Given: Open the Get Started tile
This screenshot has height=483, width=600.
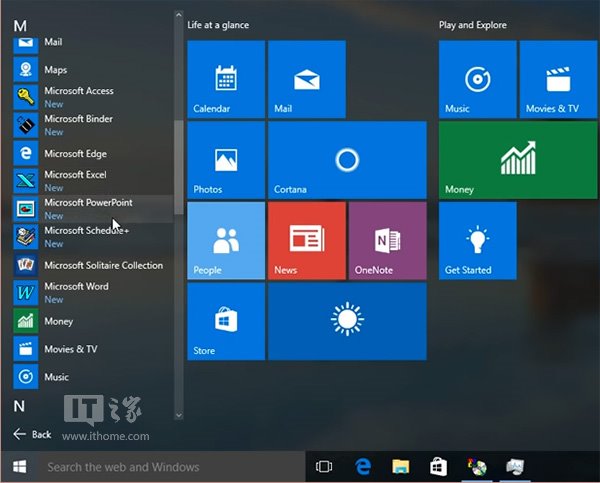Looking at the screenshot, I should point(477,240).
